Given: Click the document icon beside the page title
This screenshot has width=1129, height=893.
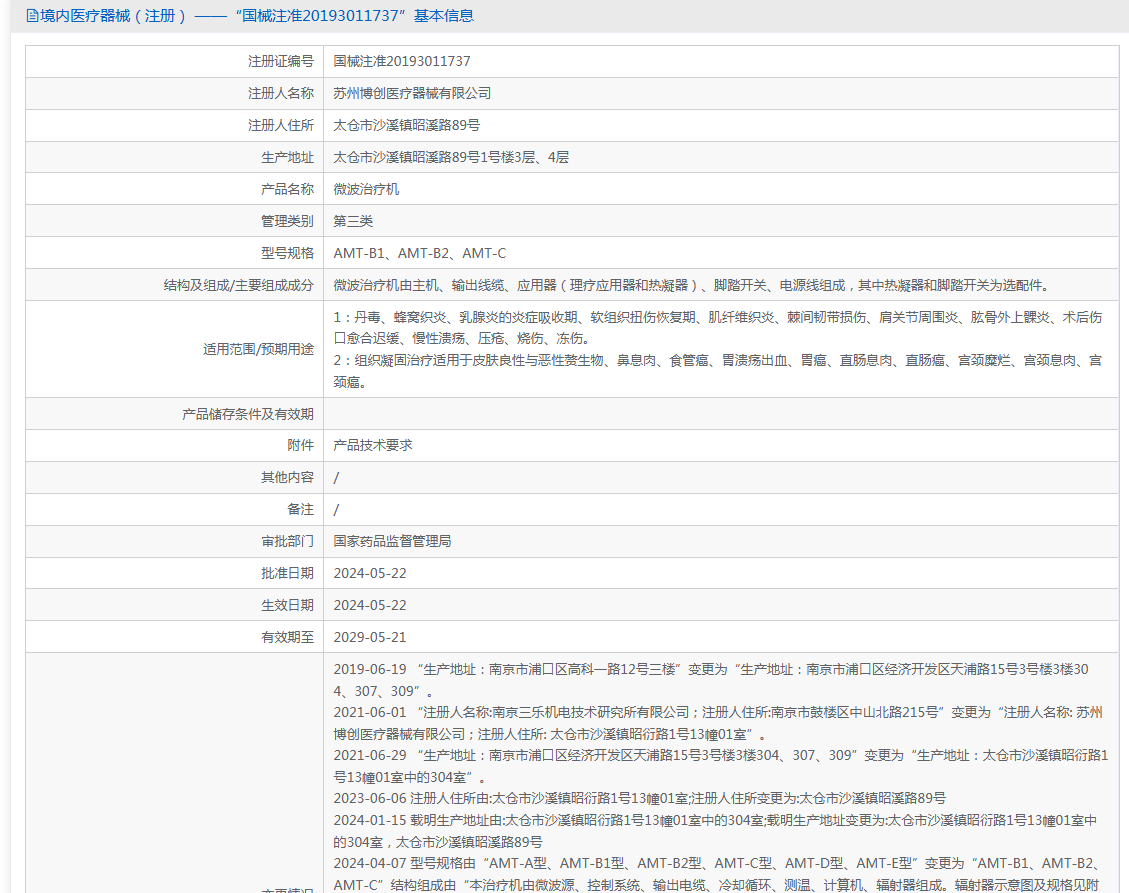Looking at the screenshot, I should (x=32, y=16).
